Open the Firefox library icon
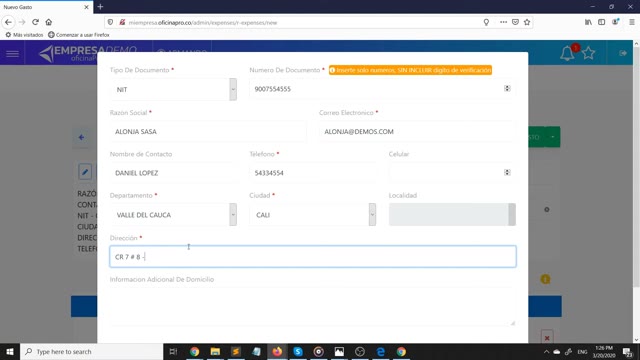The height and width of the screenshot is (360, 640). (588, 22)
